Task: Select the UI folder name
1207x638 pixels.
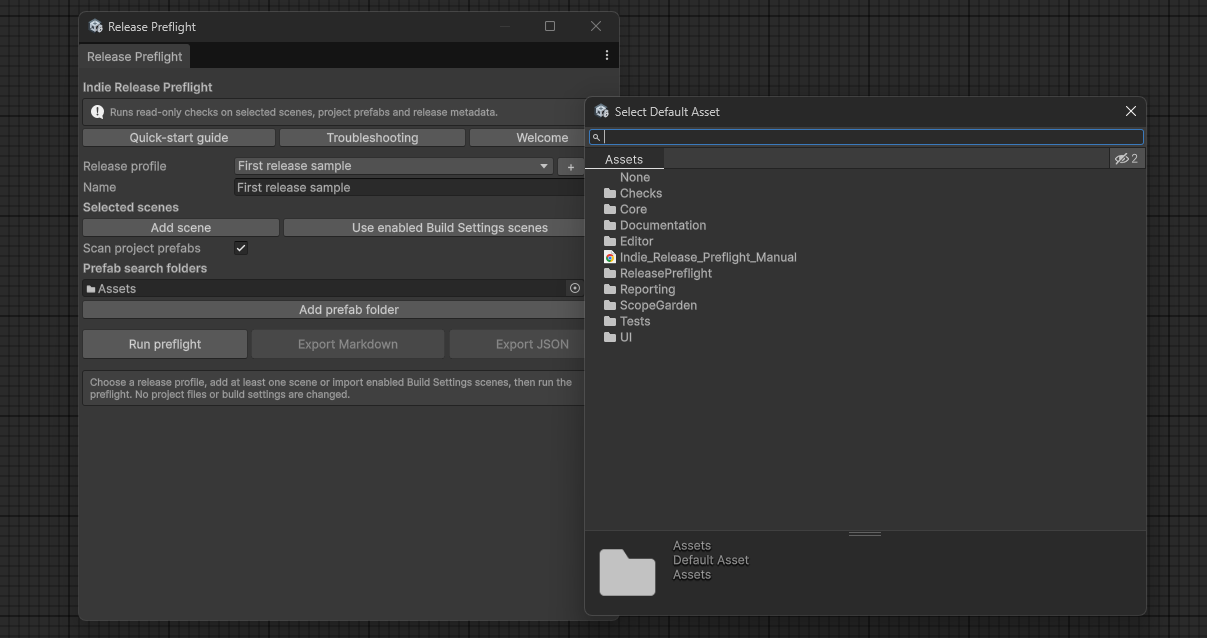Action: point(626,338)
